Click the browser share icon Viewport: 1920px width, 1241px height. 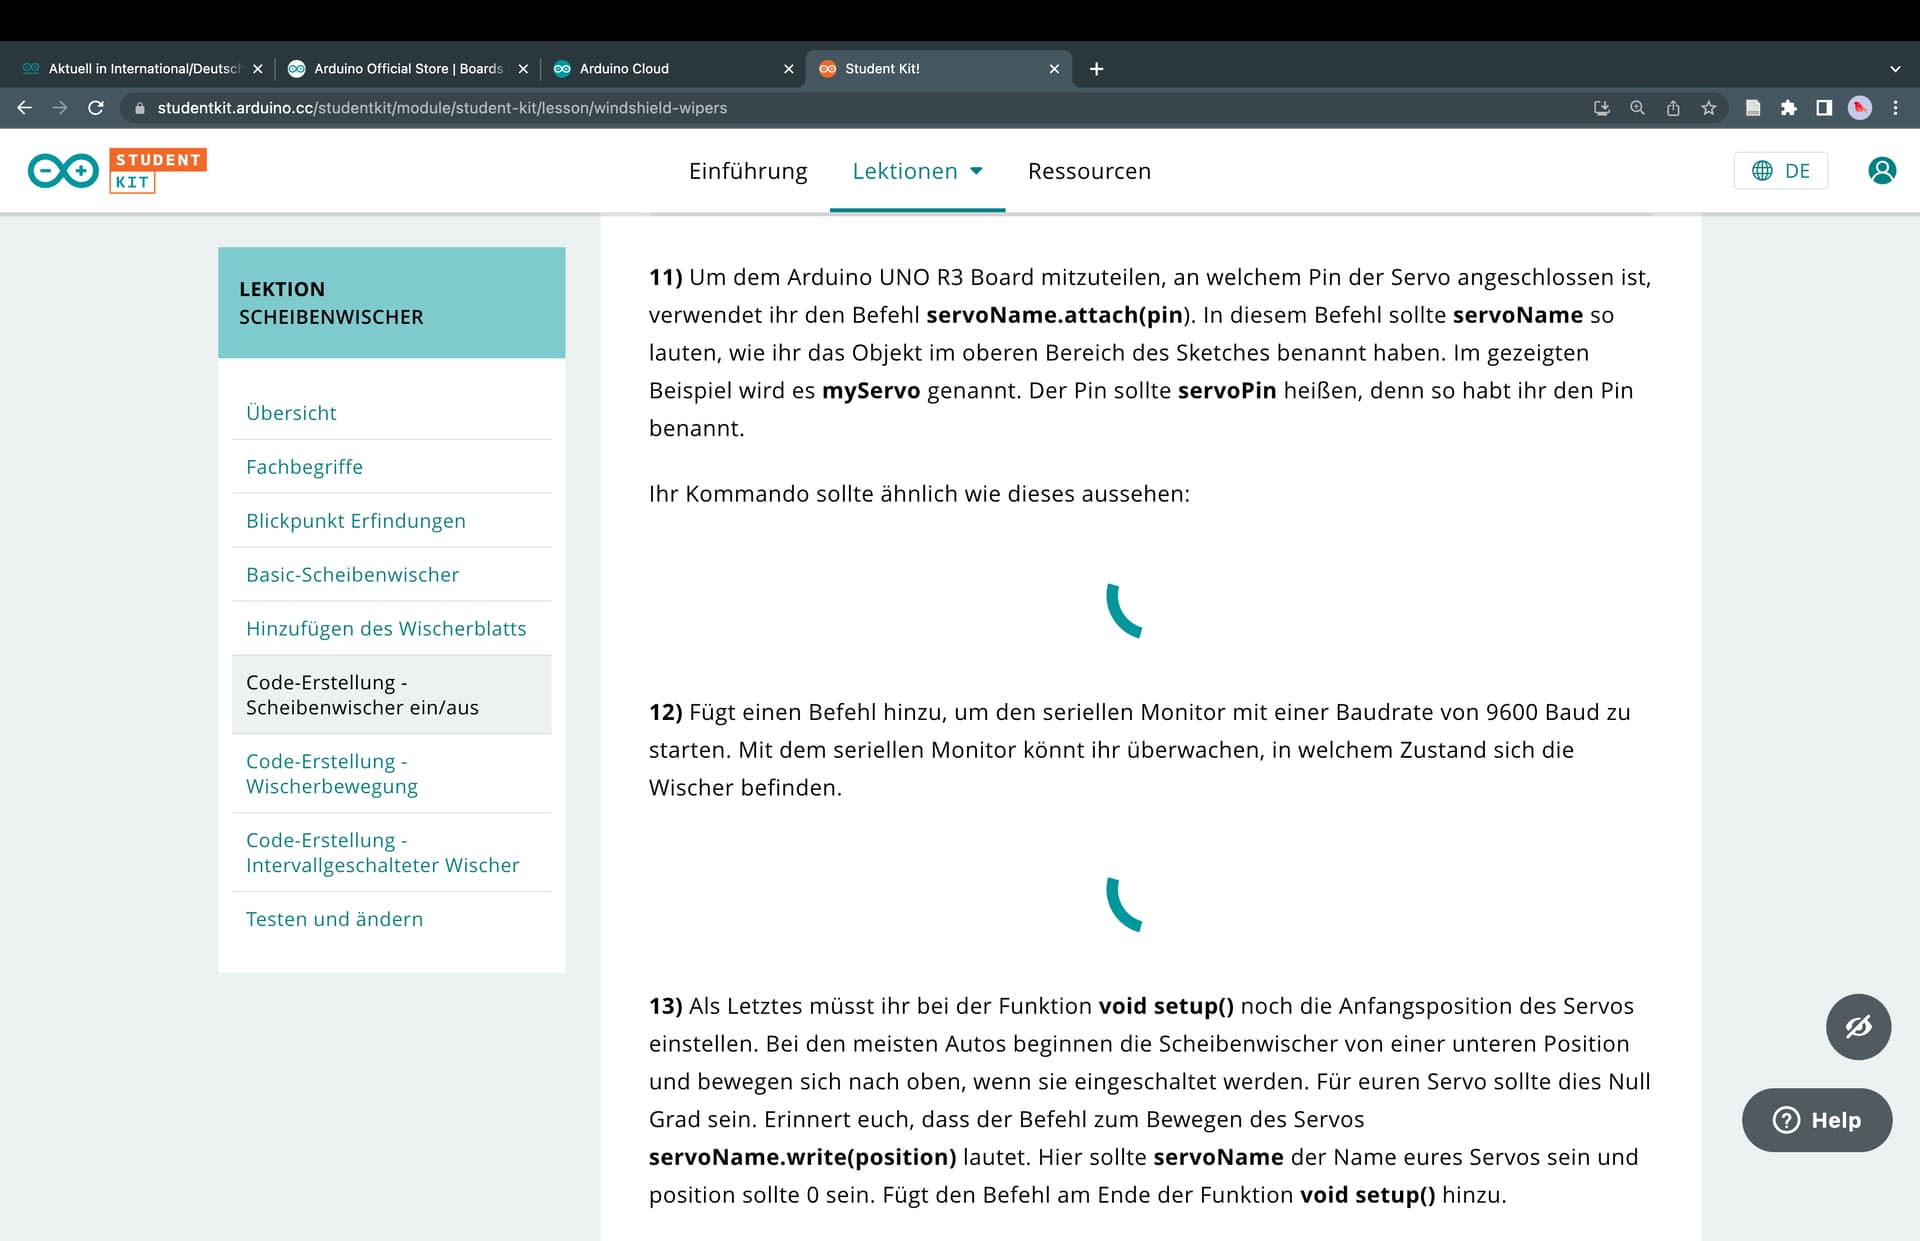[1673, 108]
